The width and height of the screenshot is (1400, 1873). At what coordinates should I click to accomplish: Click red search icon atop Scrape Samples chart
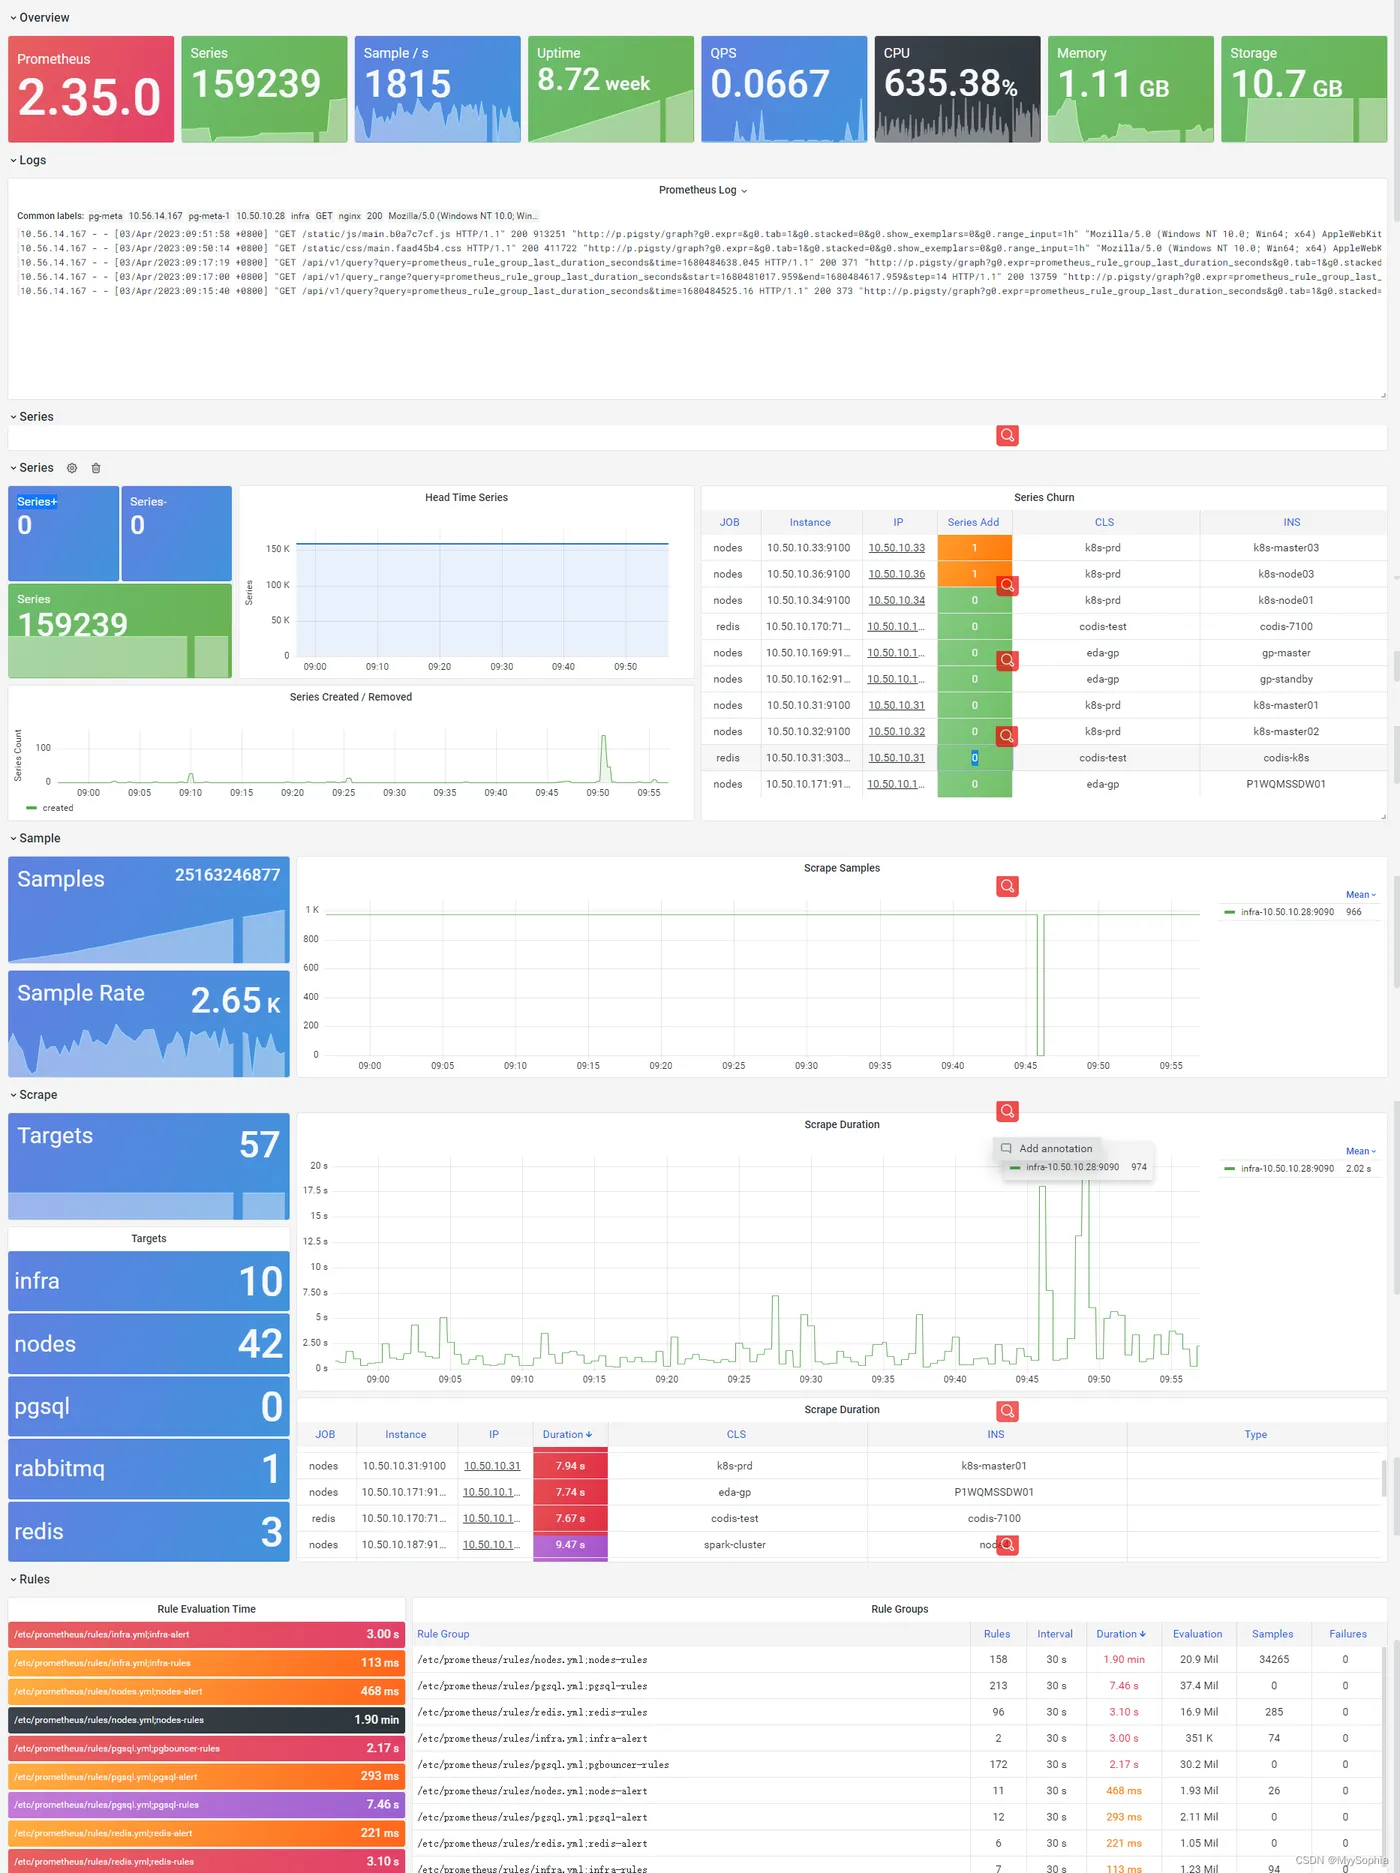1007,886
